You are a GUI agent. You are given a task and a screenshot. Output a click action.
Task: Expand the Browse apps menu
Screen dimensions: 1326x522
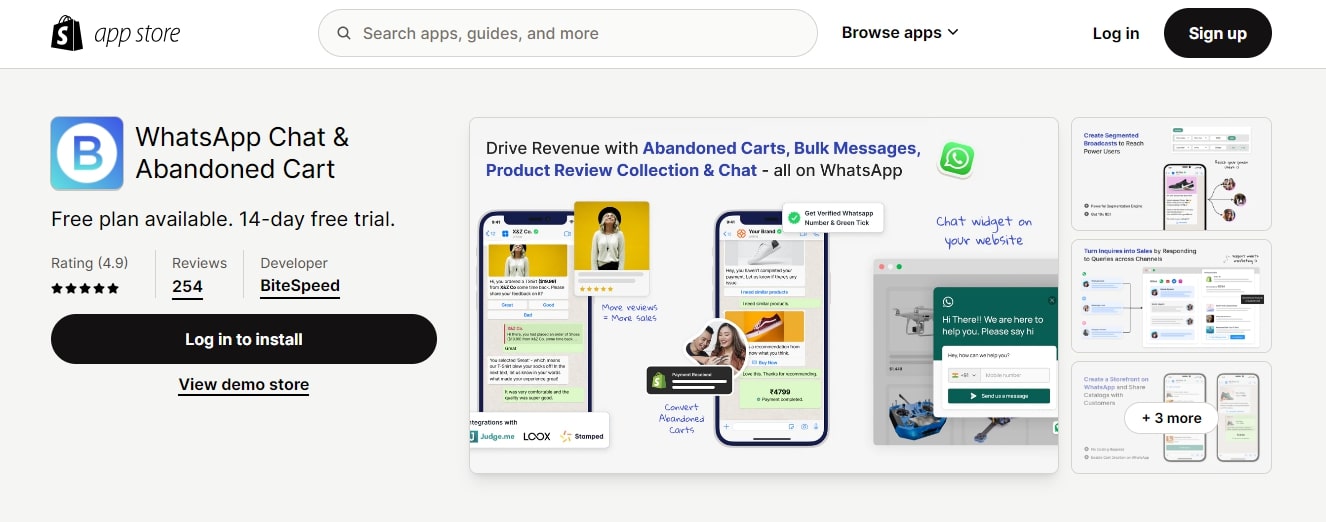pyautogui.click(x=900, y=33)
